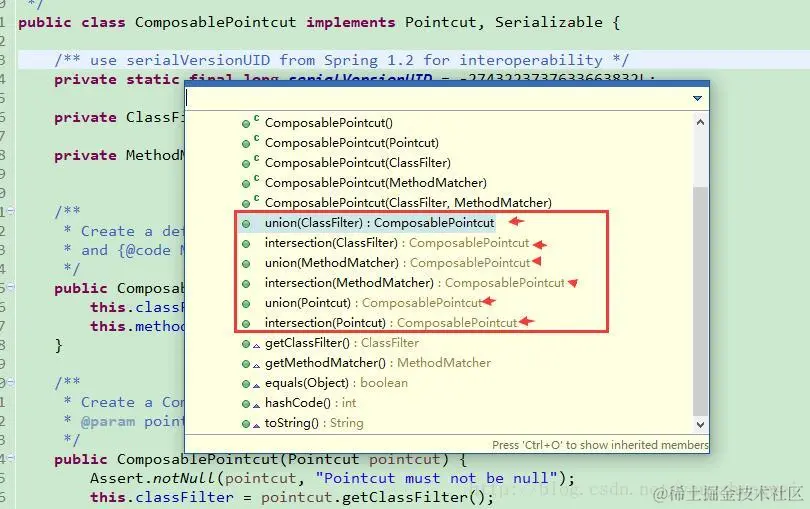810x509 pixels.
Task: Click green icon beside intersection(MethodMatcher)
Action: click(246, 284)
